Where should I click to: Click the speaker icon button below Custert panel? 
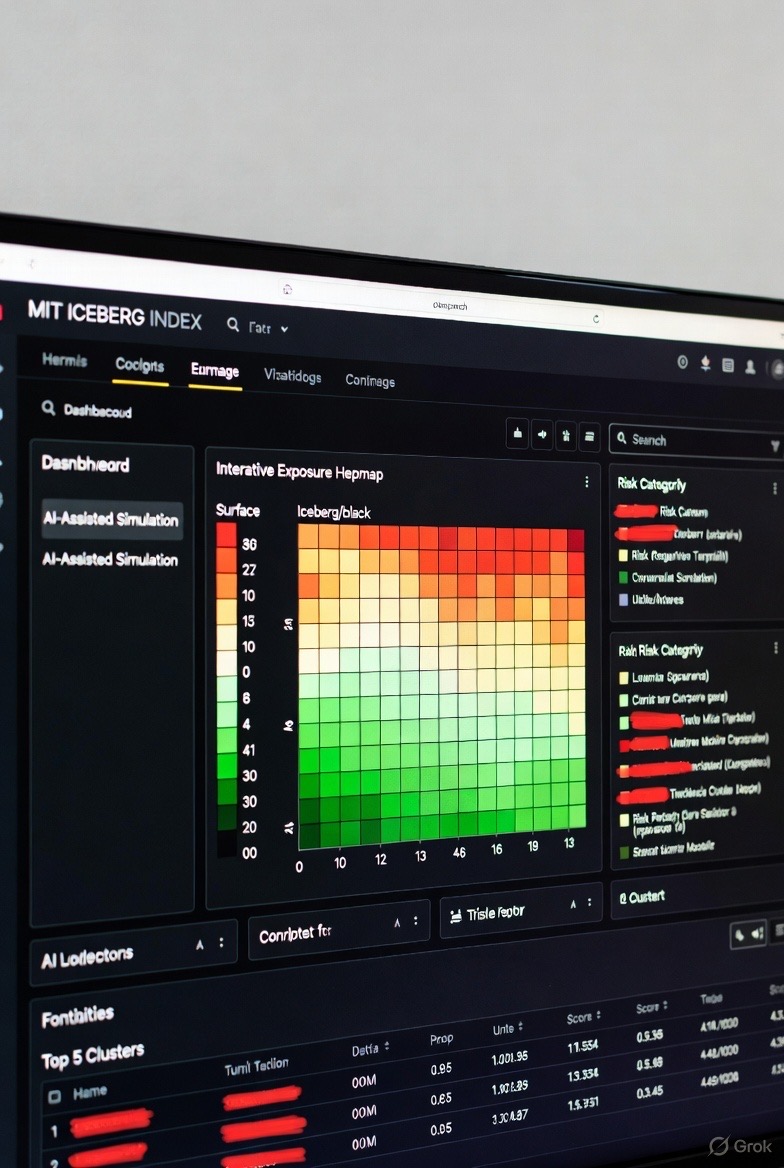point(759,933)
